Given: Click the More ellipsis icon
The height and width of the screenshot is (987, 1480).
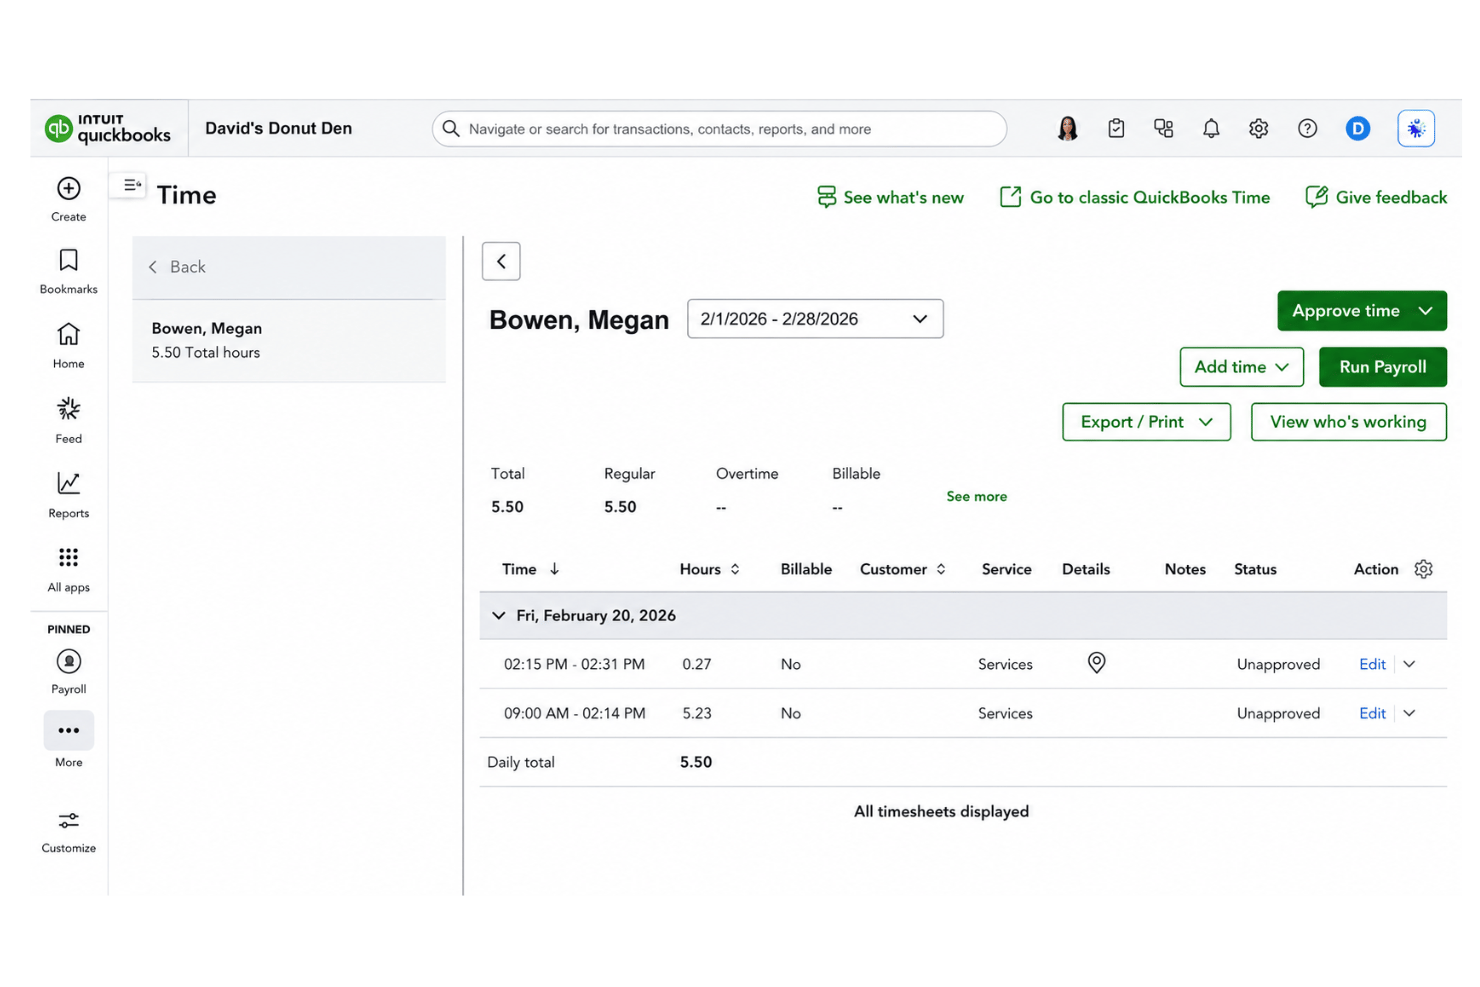Looking at the screenshot, I should point(68,731).
